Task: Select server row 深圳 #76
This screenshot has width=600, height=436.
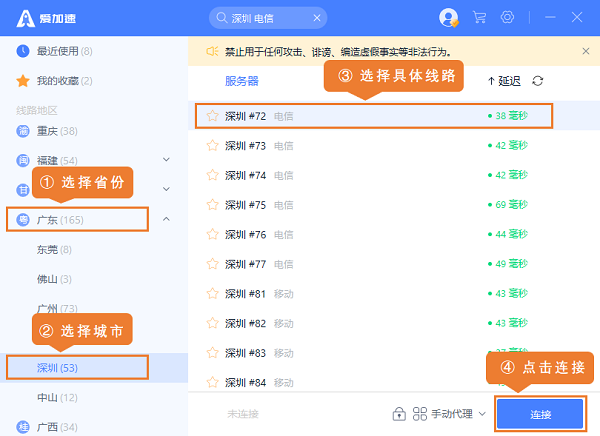Action: click(394, 234)
